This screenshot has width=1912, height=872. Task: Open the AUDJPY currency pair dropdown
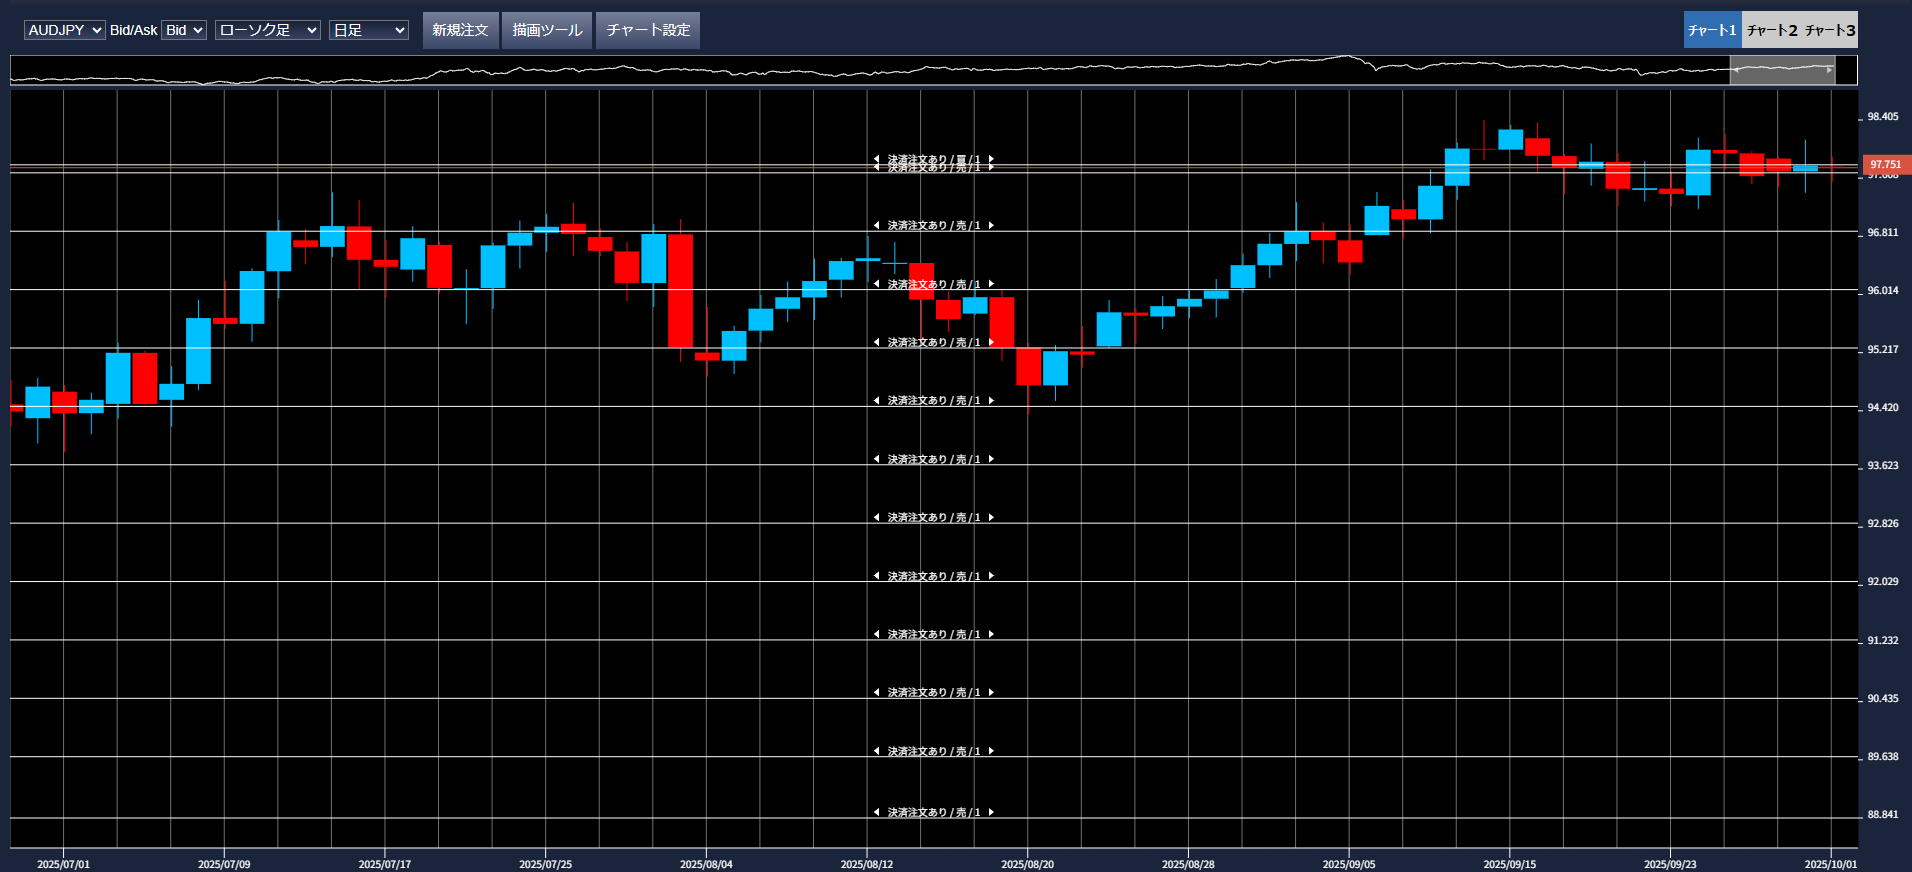point(64,30)
